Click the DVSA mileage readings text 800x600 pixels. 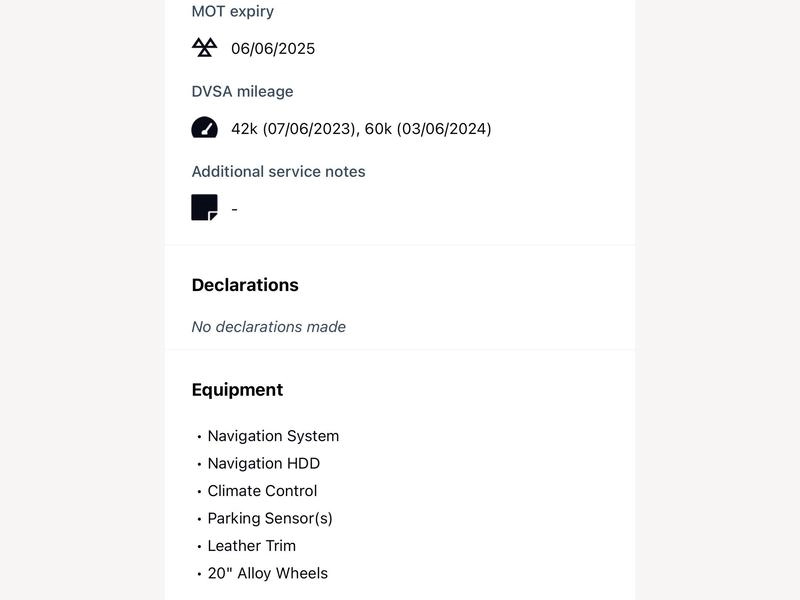point(361,129)
